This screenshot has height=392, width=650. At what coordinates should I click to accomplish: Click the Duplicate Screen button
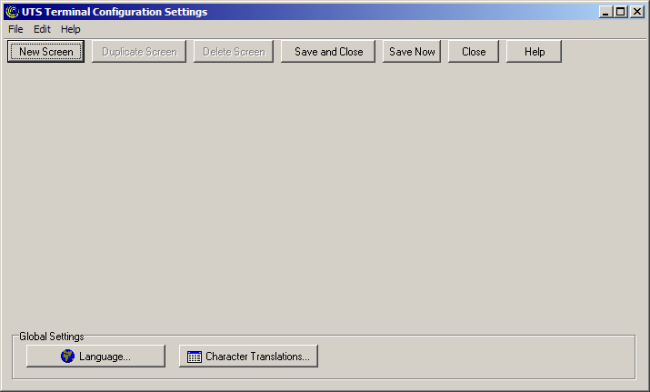point(139,52)
